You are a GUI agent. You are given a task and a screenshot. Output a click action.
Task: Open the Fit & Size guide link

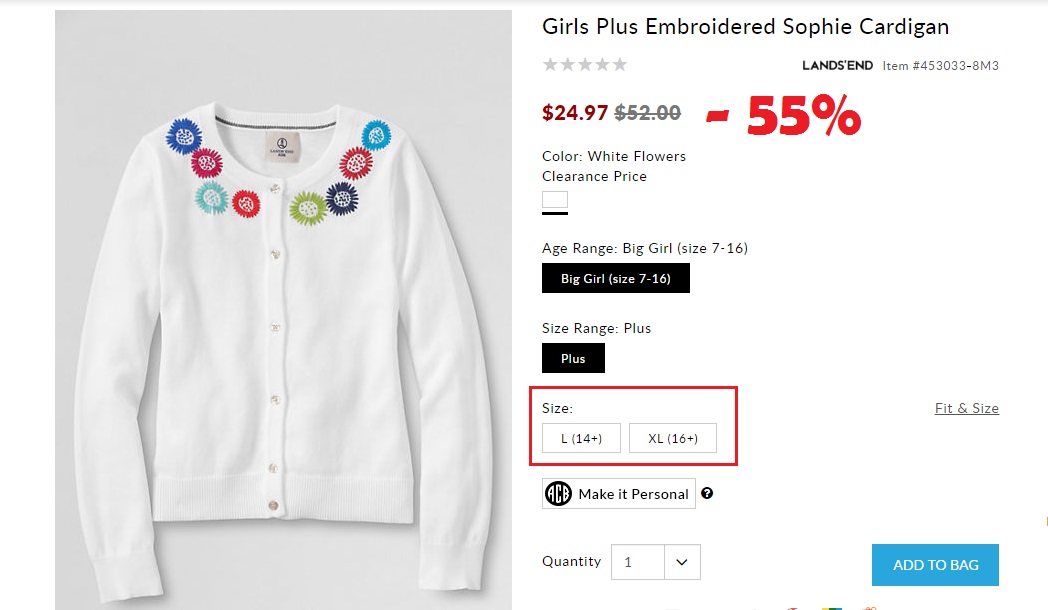pyautogui.click(x=966, y=408)
